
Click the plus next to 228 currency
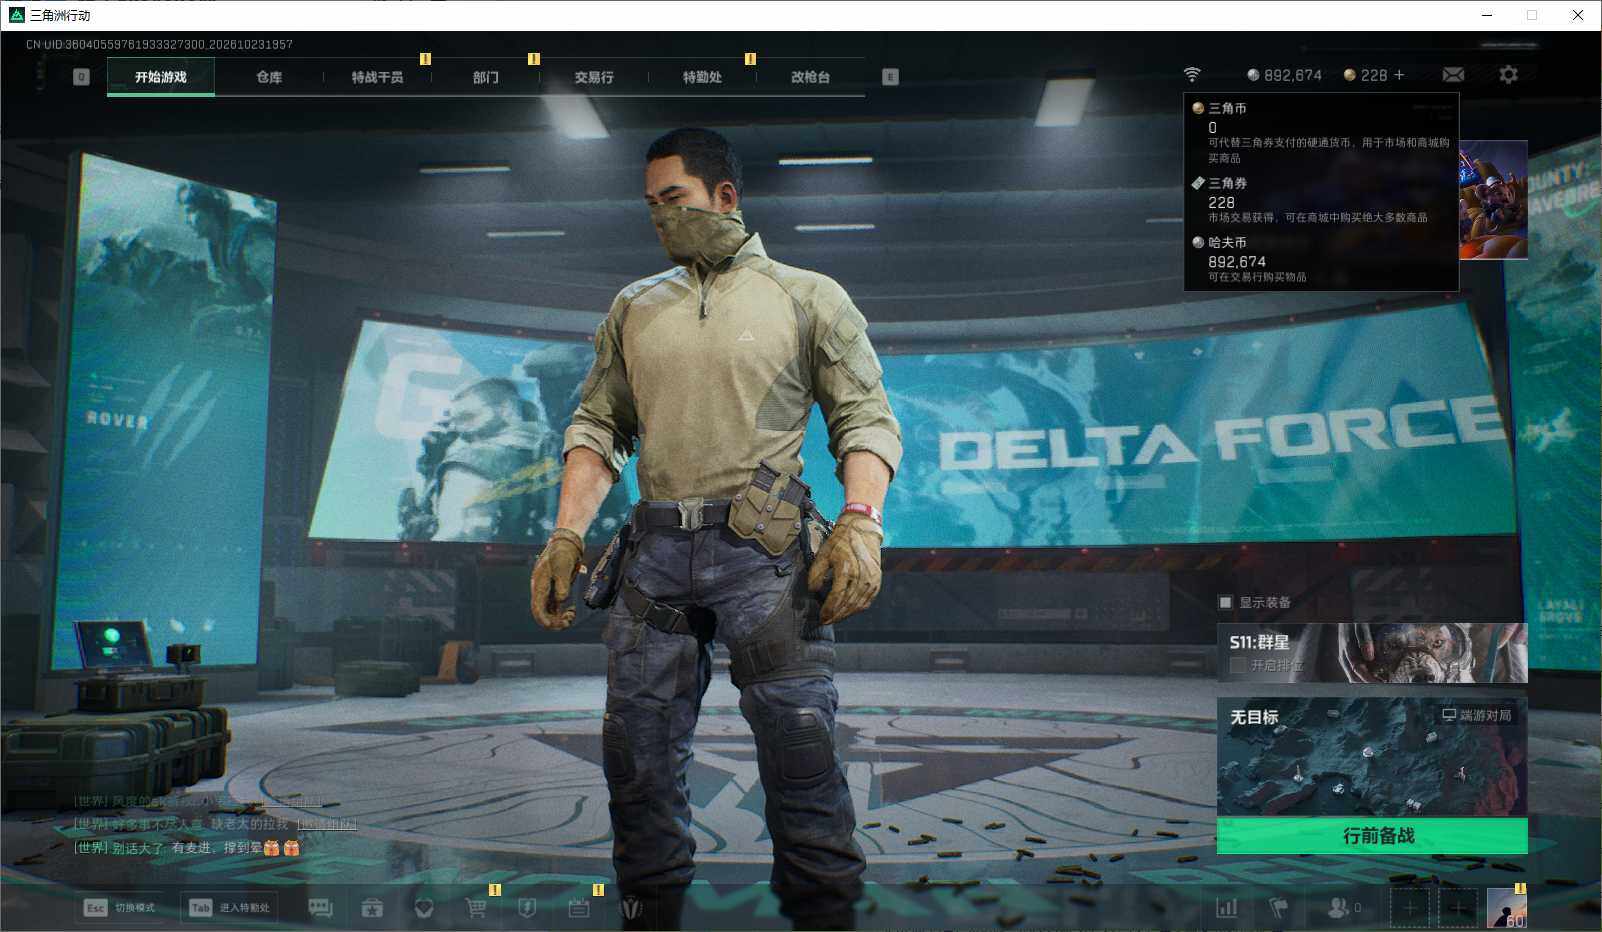point(1399,75)
